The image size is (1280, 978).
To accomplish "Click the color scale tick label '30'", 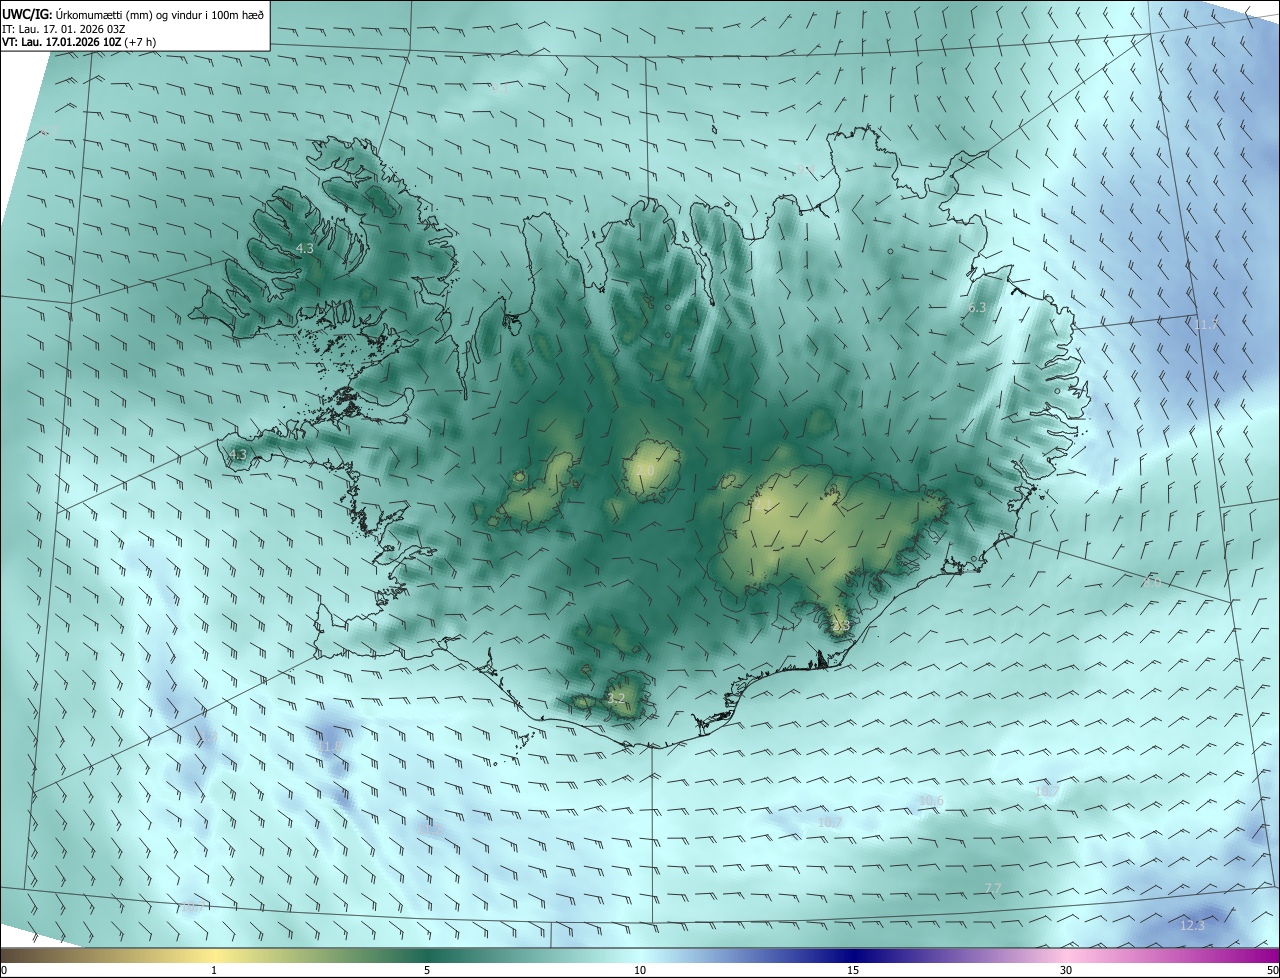I will coord(1066,970).
